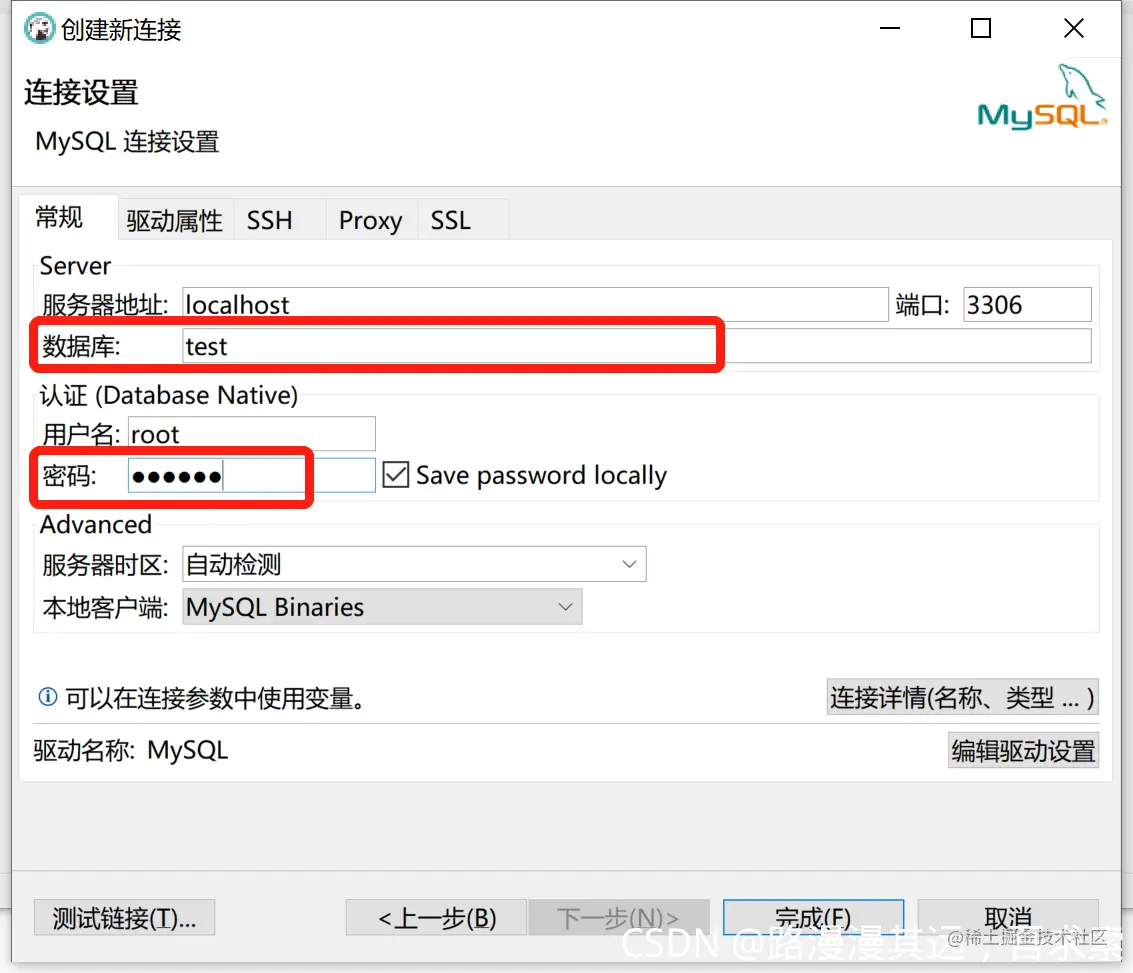Click the 端口 field showing 3306
The width and height of the screenshot is (1133, 973).
pos(1027,304)
